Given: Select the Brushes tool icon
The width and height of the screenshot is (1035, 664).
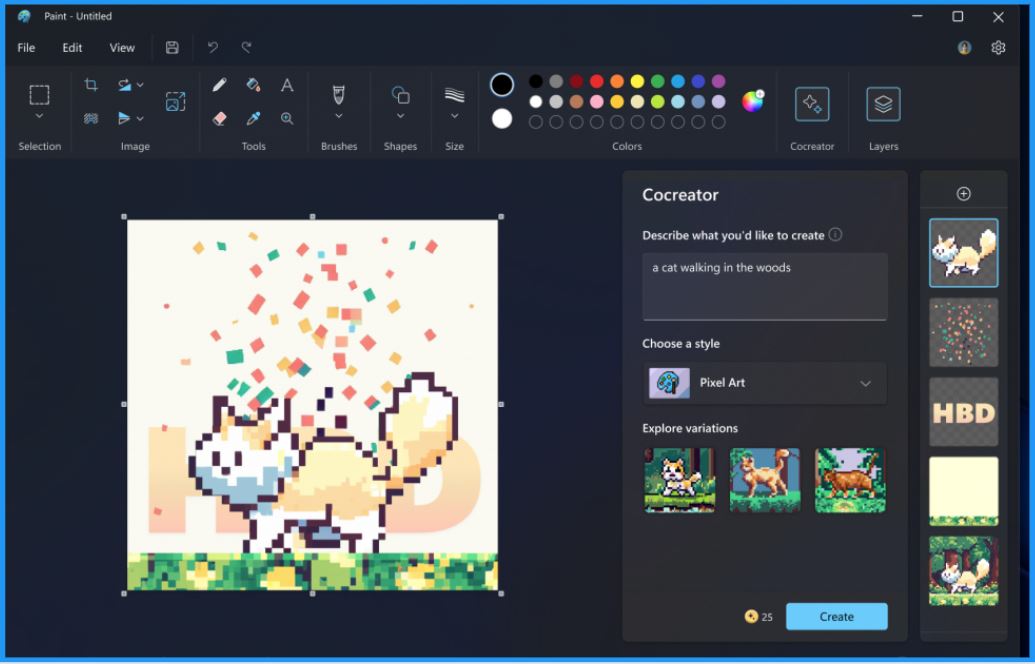Looking at the screenshot, I should (x=339, y=95).
